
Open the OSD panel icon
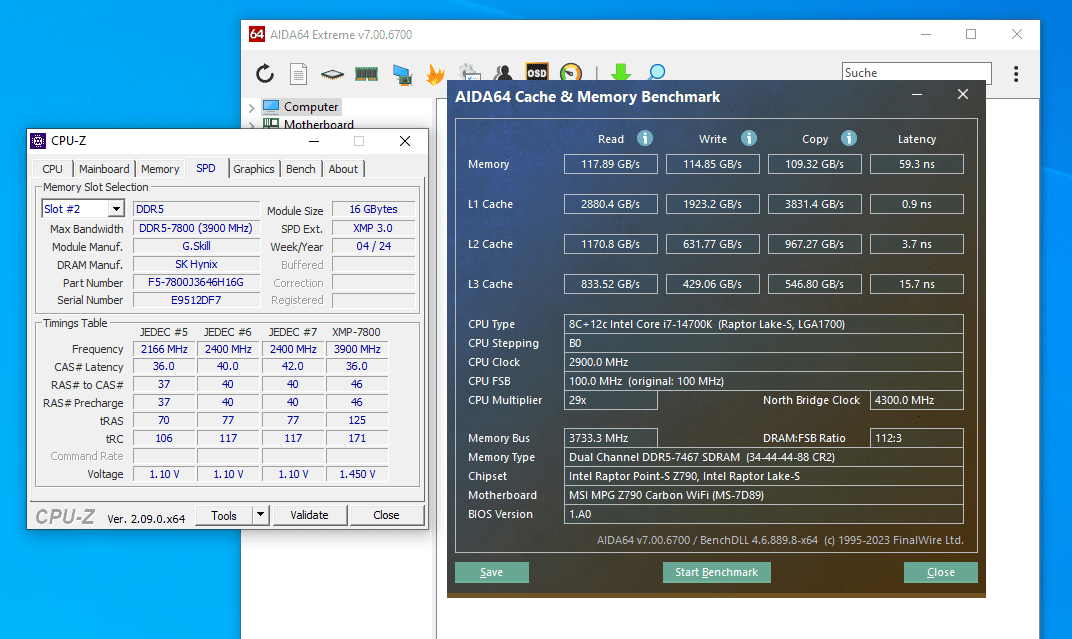[537, 72]
